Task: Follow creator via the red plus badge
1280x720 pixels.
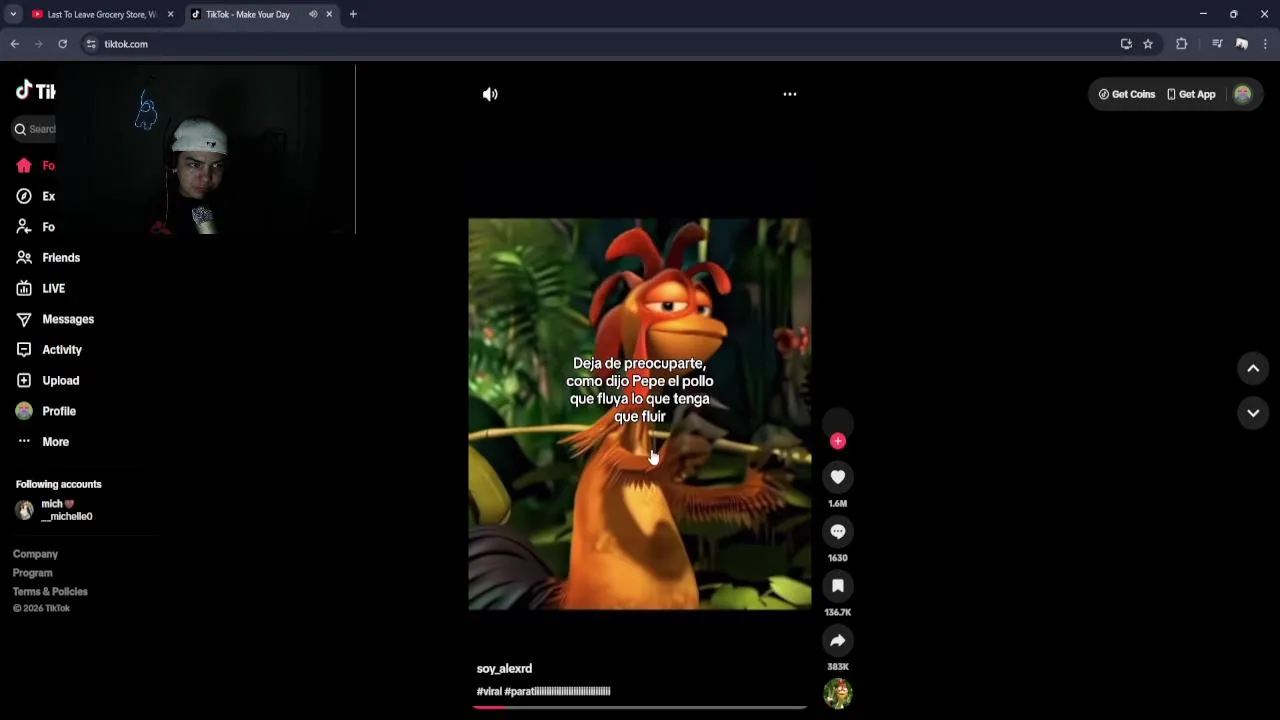Action: [838, 441]
